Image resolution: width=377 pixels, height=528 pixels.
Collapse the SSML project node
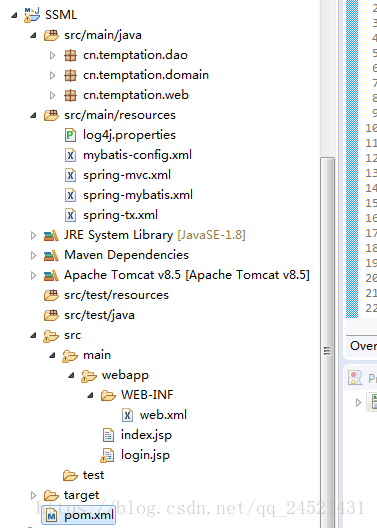pyautogui.click(x=14, y=15)
